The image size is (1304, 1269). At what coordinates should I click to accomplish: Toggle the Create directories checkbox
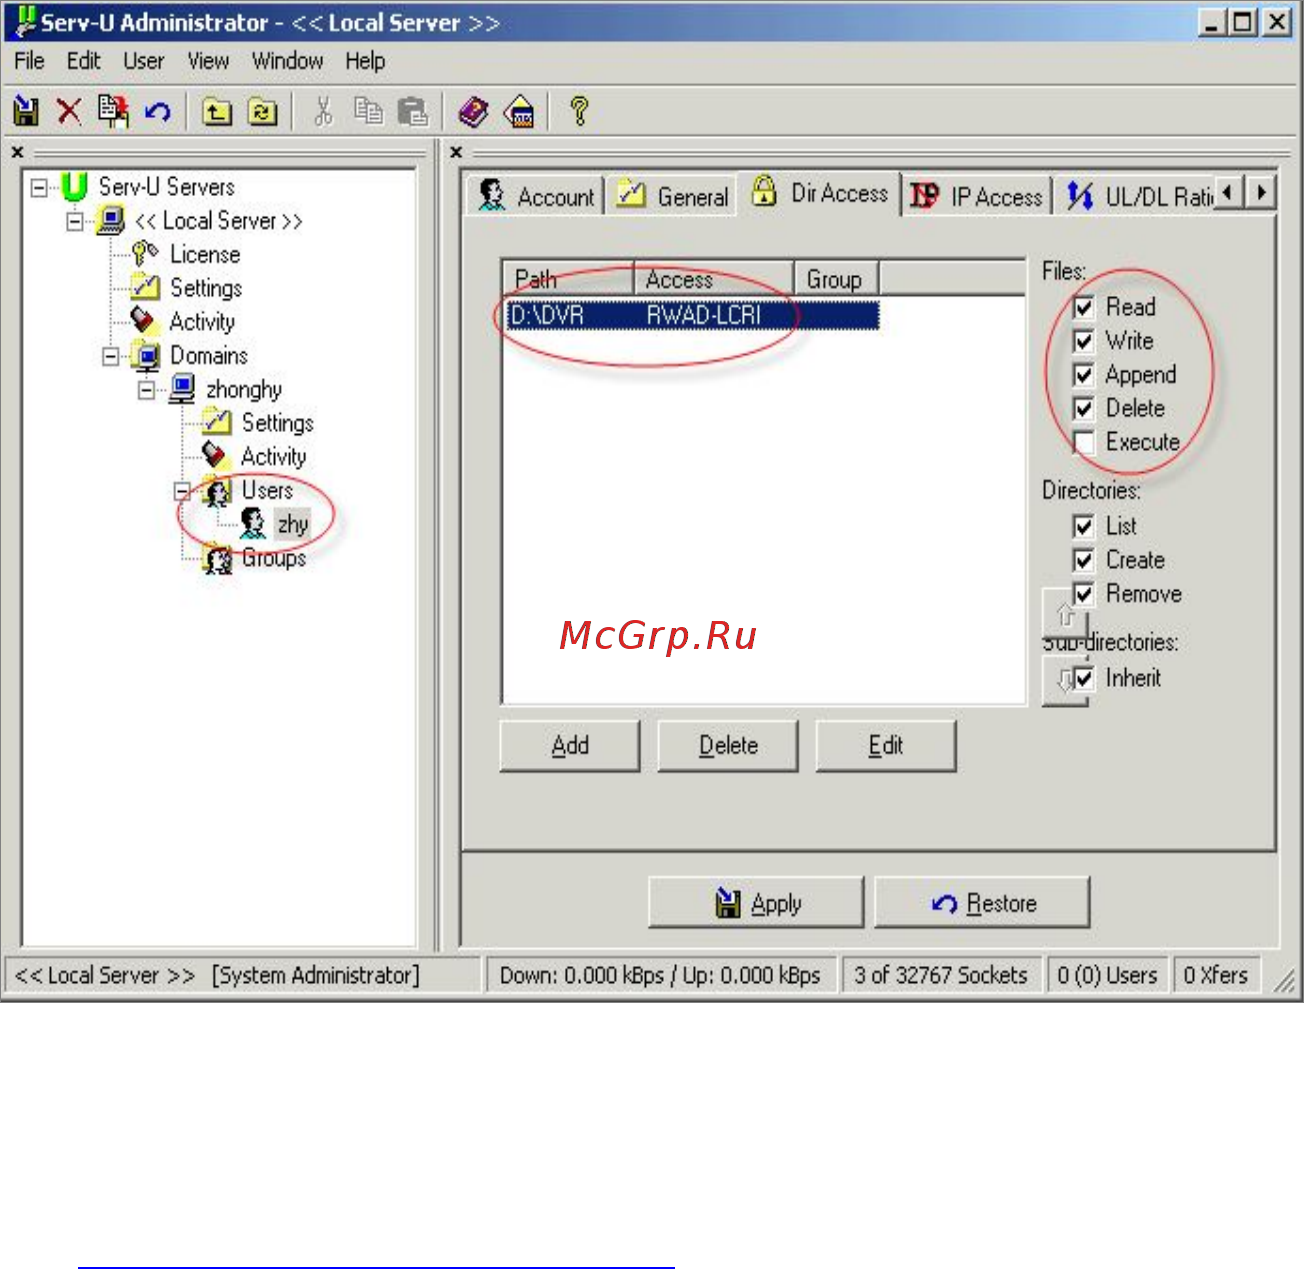[1083, 560]
